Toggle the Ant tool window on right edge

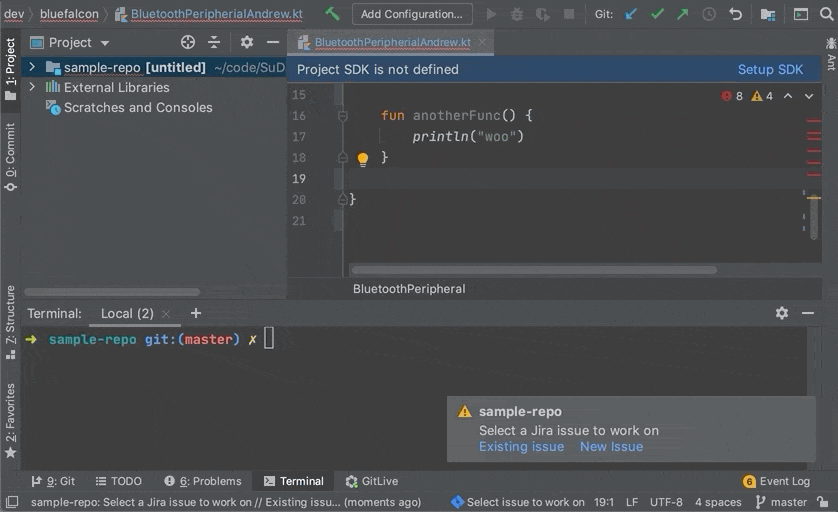coord(831,54)
